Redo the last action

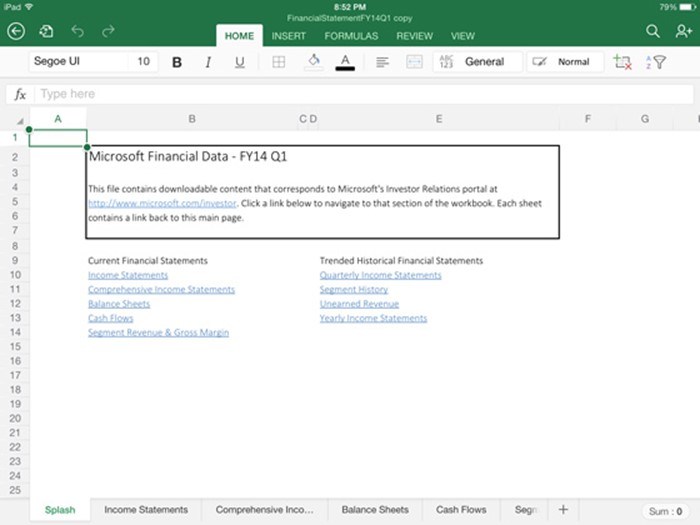tap(108, 31)
